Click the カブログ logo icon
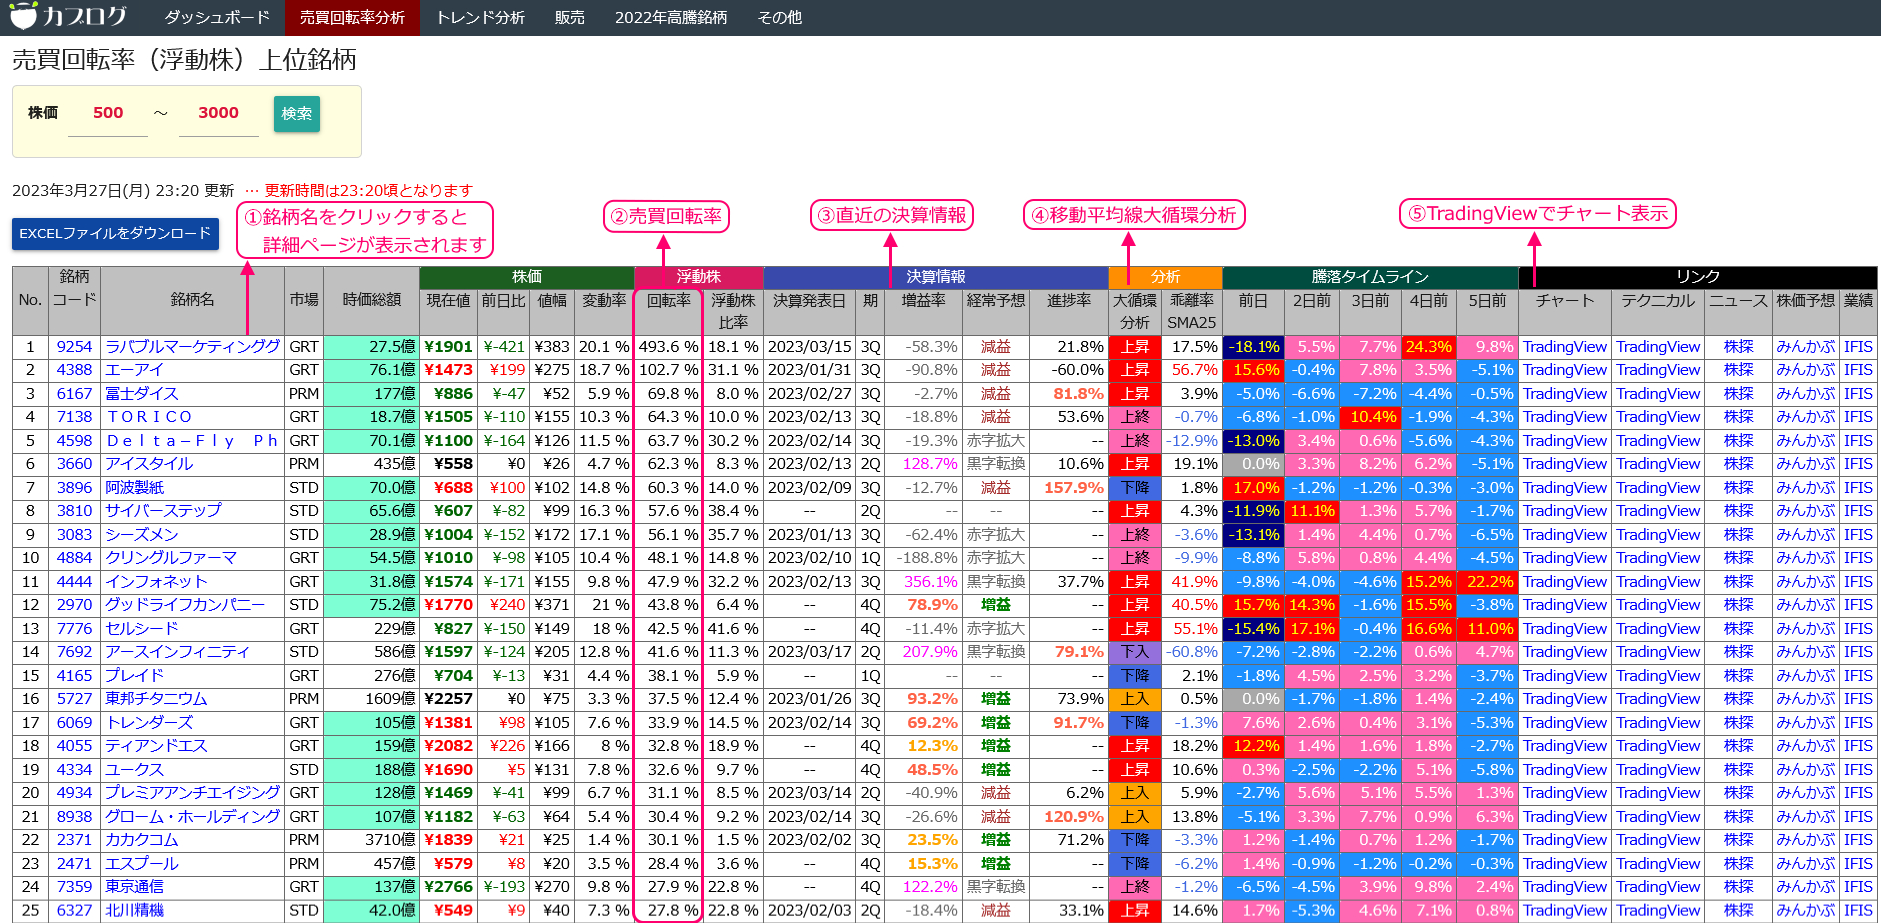 coord(23,16)
